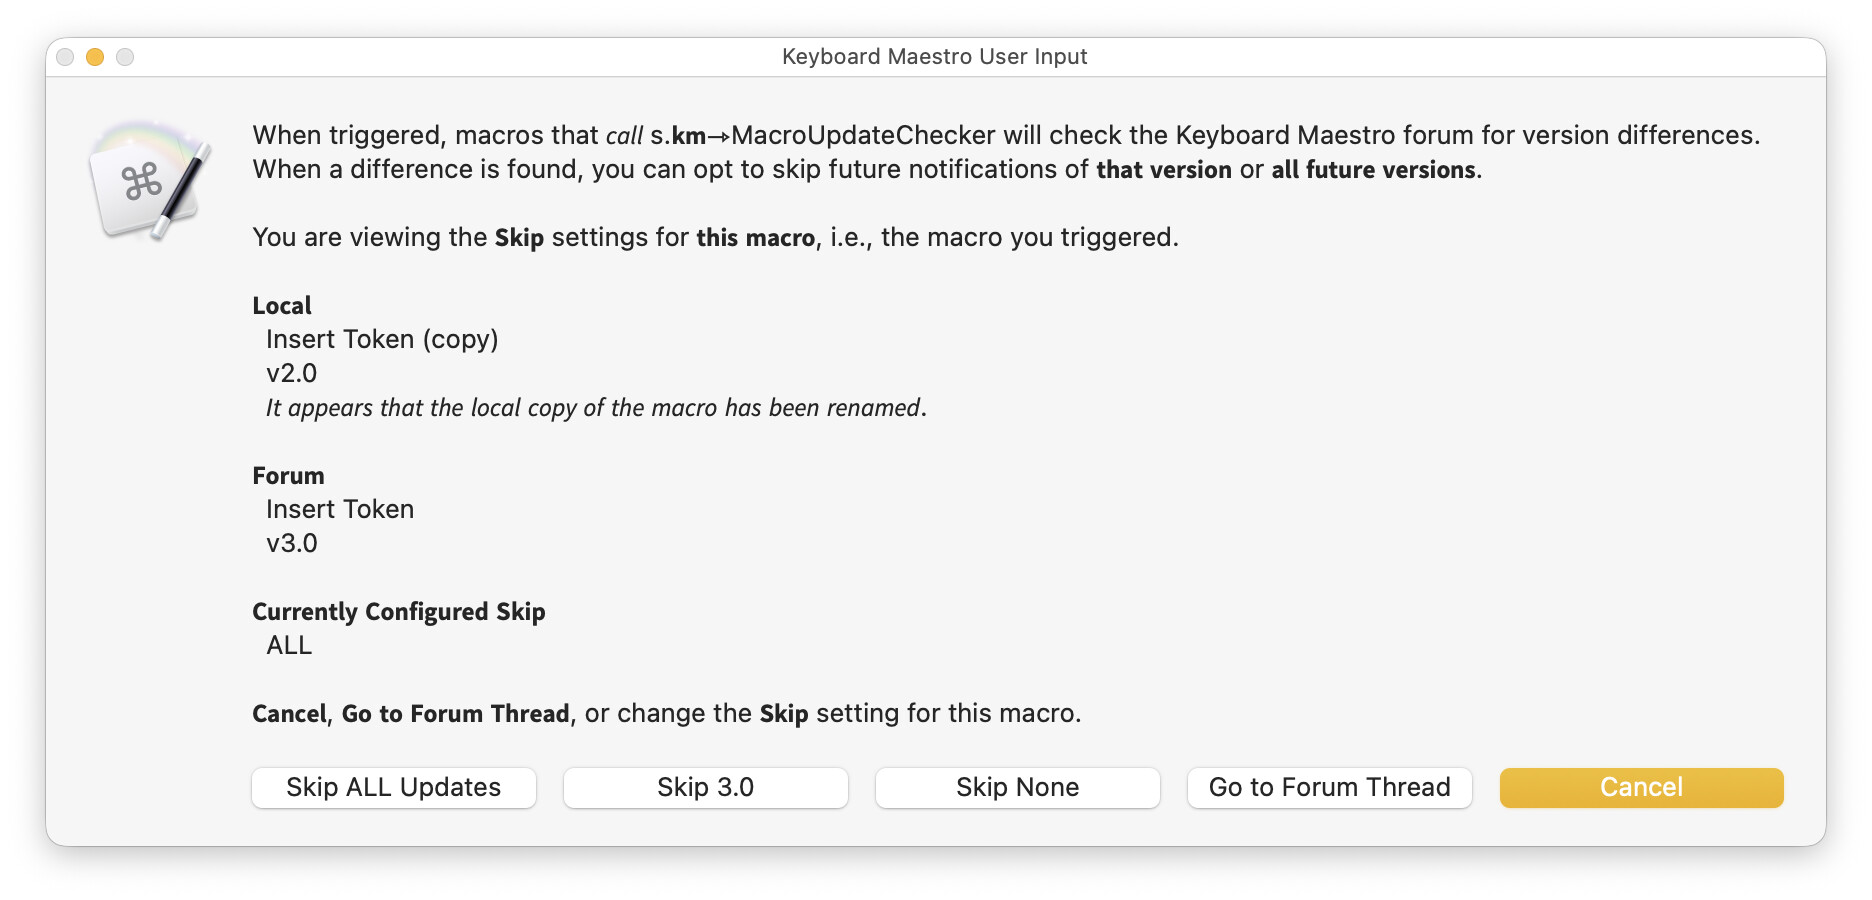Click the Keyboard Maestro app icon
1872x900 pixels.
tap(150, 182)
